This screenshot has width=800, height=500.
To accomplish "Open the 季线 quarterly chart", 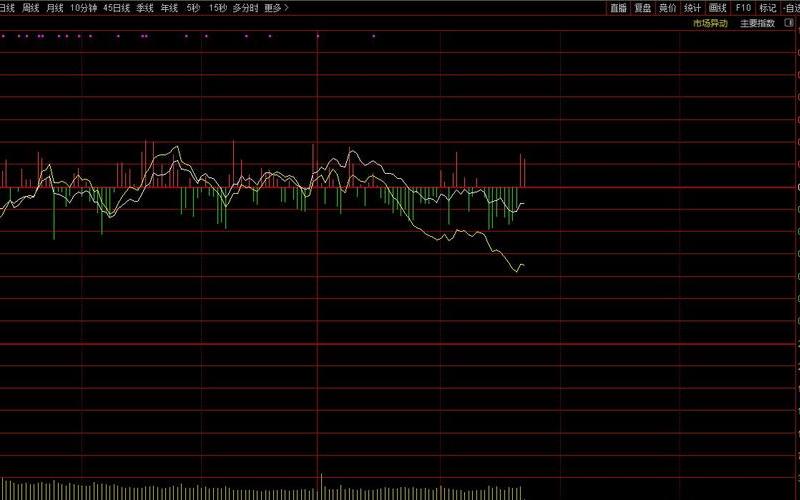I will (146, 7).
